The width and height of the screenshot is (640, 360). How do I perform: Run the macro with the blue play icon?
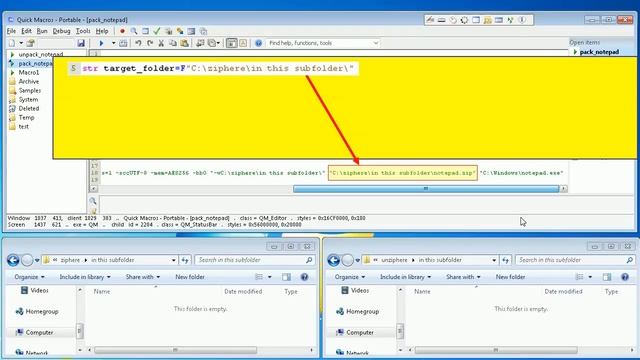(x=101, y=43)
